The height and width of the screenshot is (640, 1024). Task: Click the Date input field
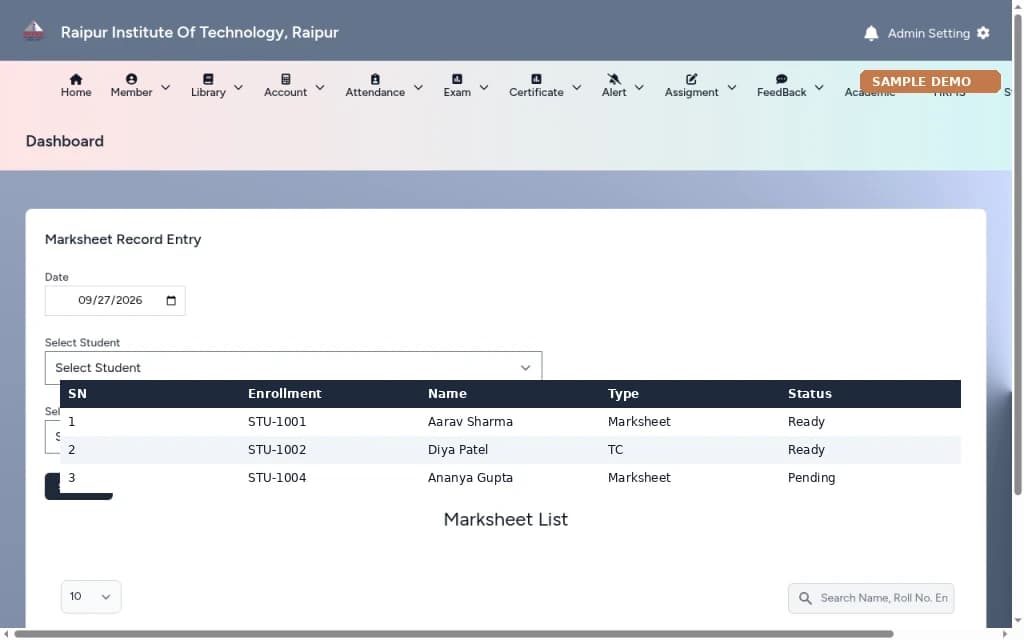(115, 300)
